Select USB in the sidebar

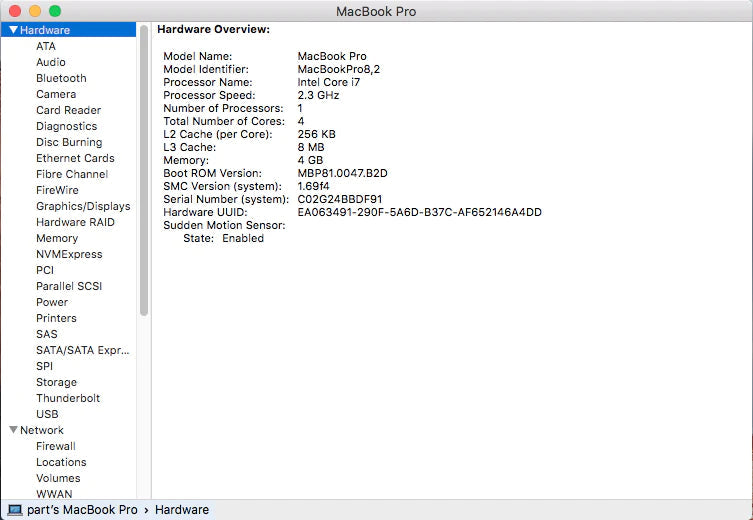[47, 414]
